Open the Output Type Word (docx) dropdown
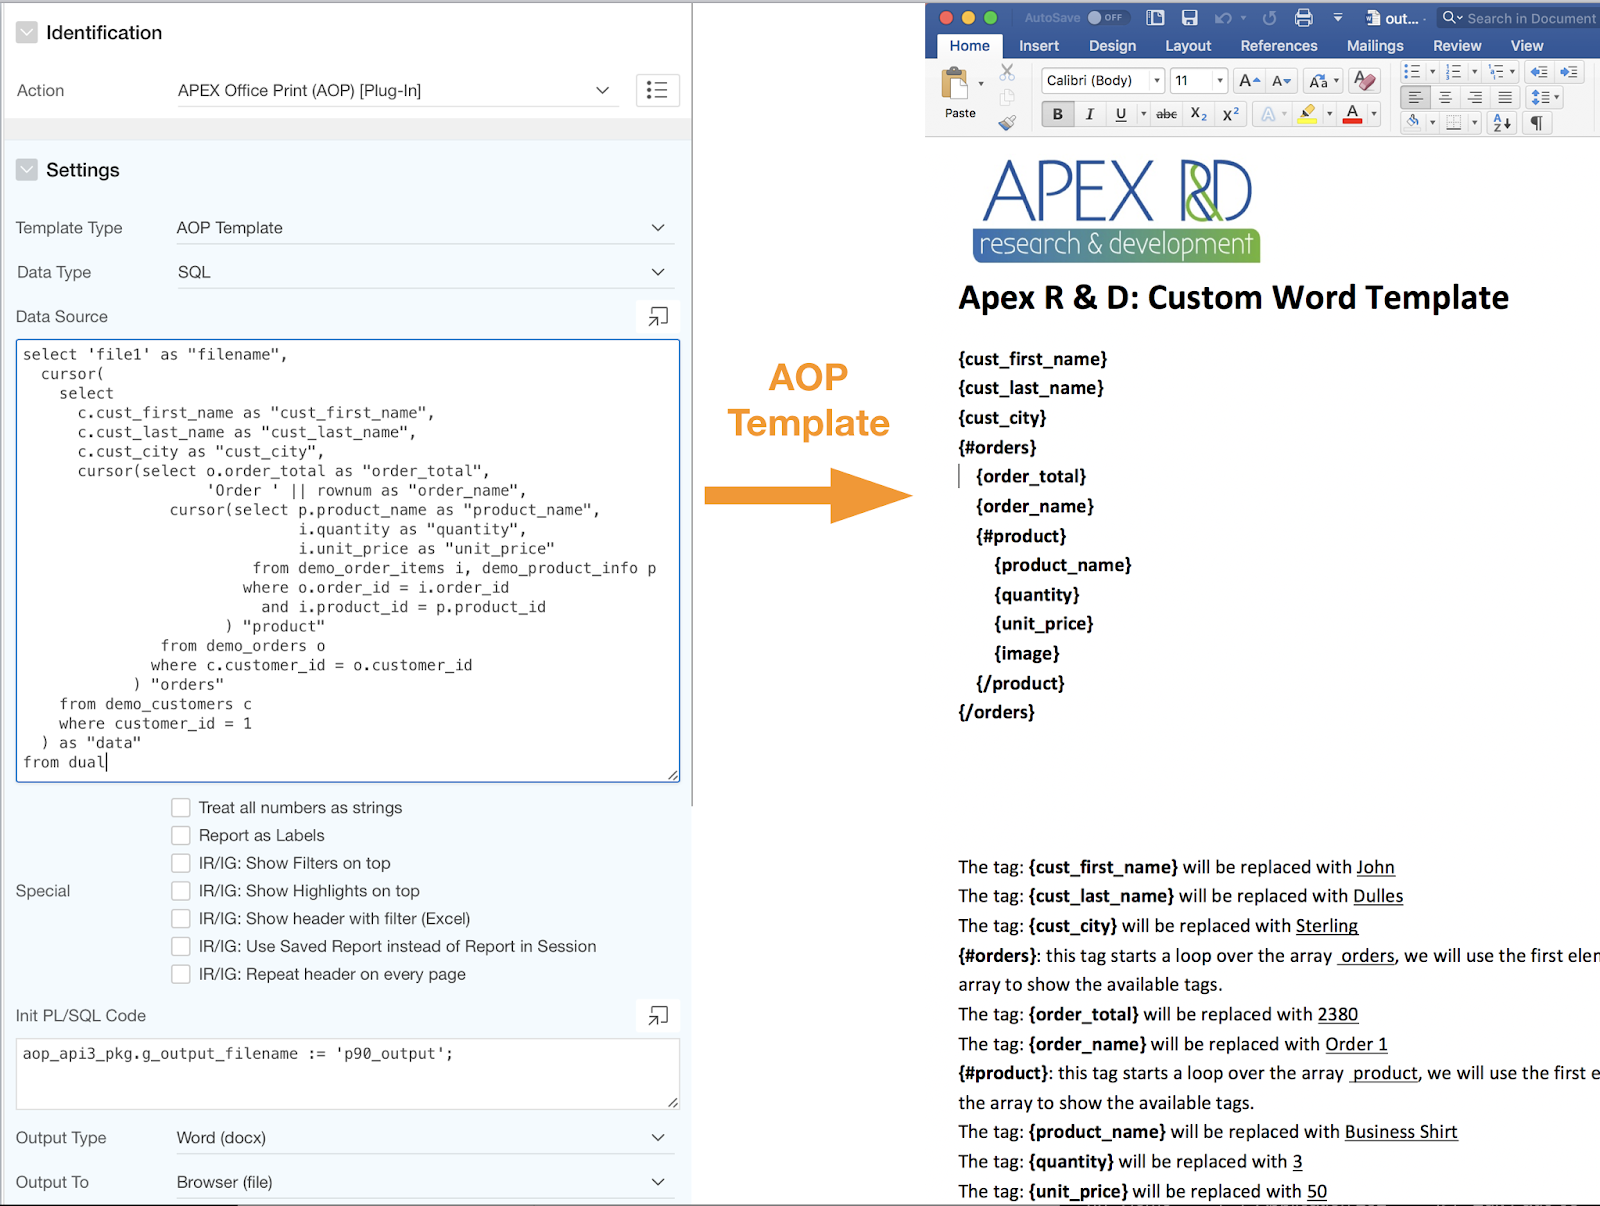 click(424, 1138)
